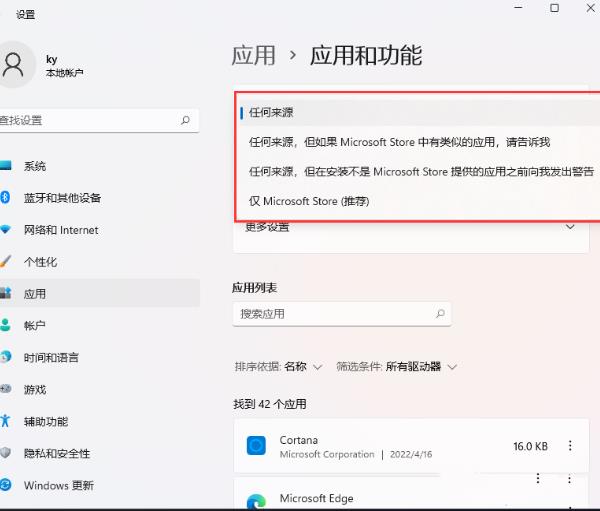Click the Cortana app name

point(298,440)
